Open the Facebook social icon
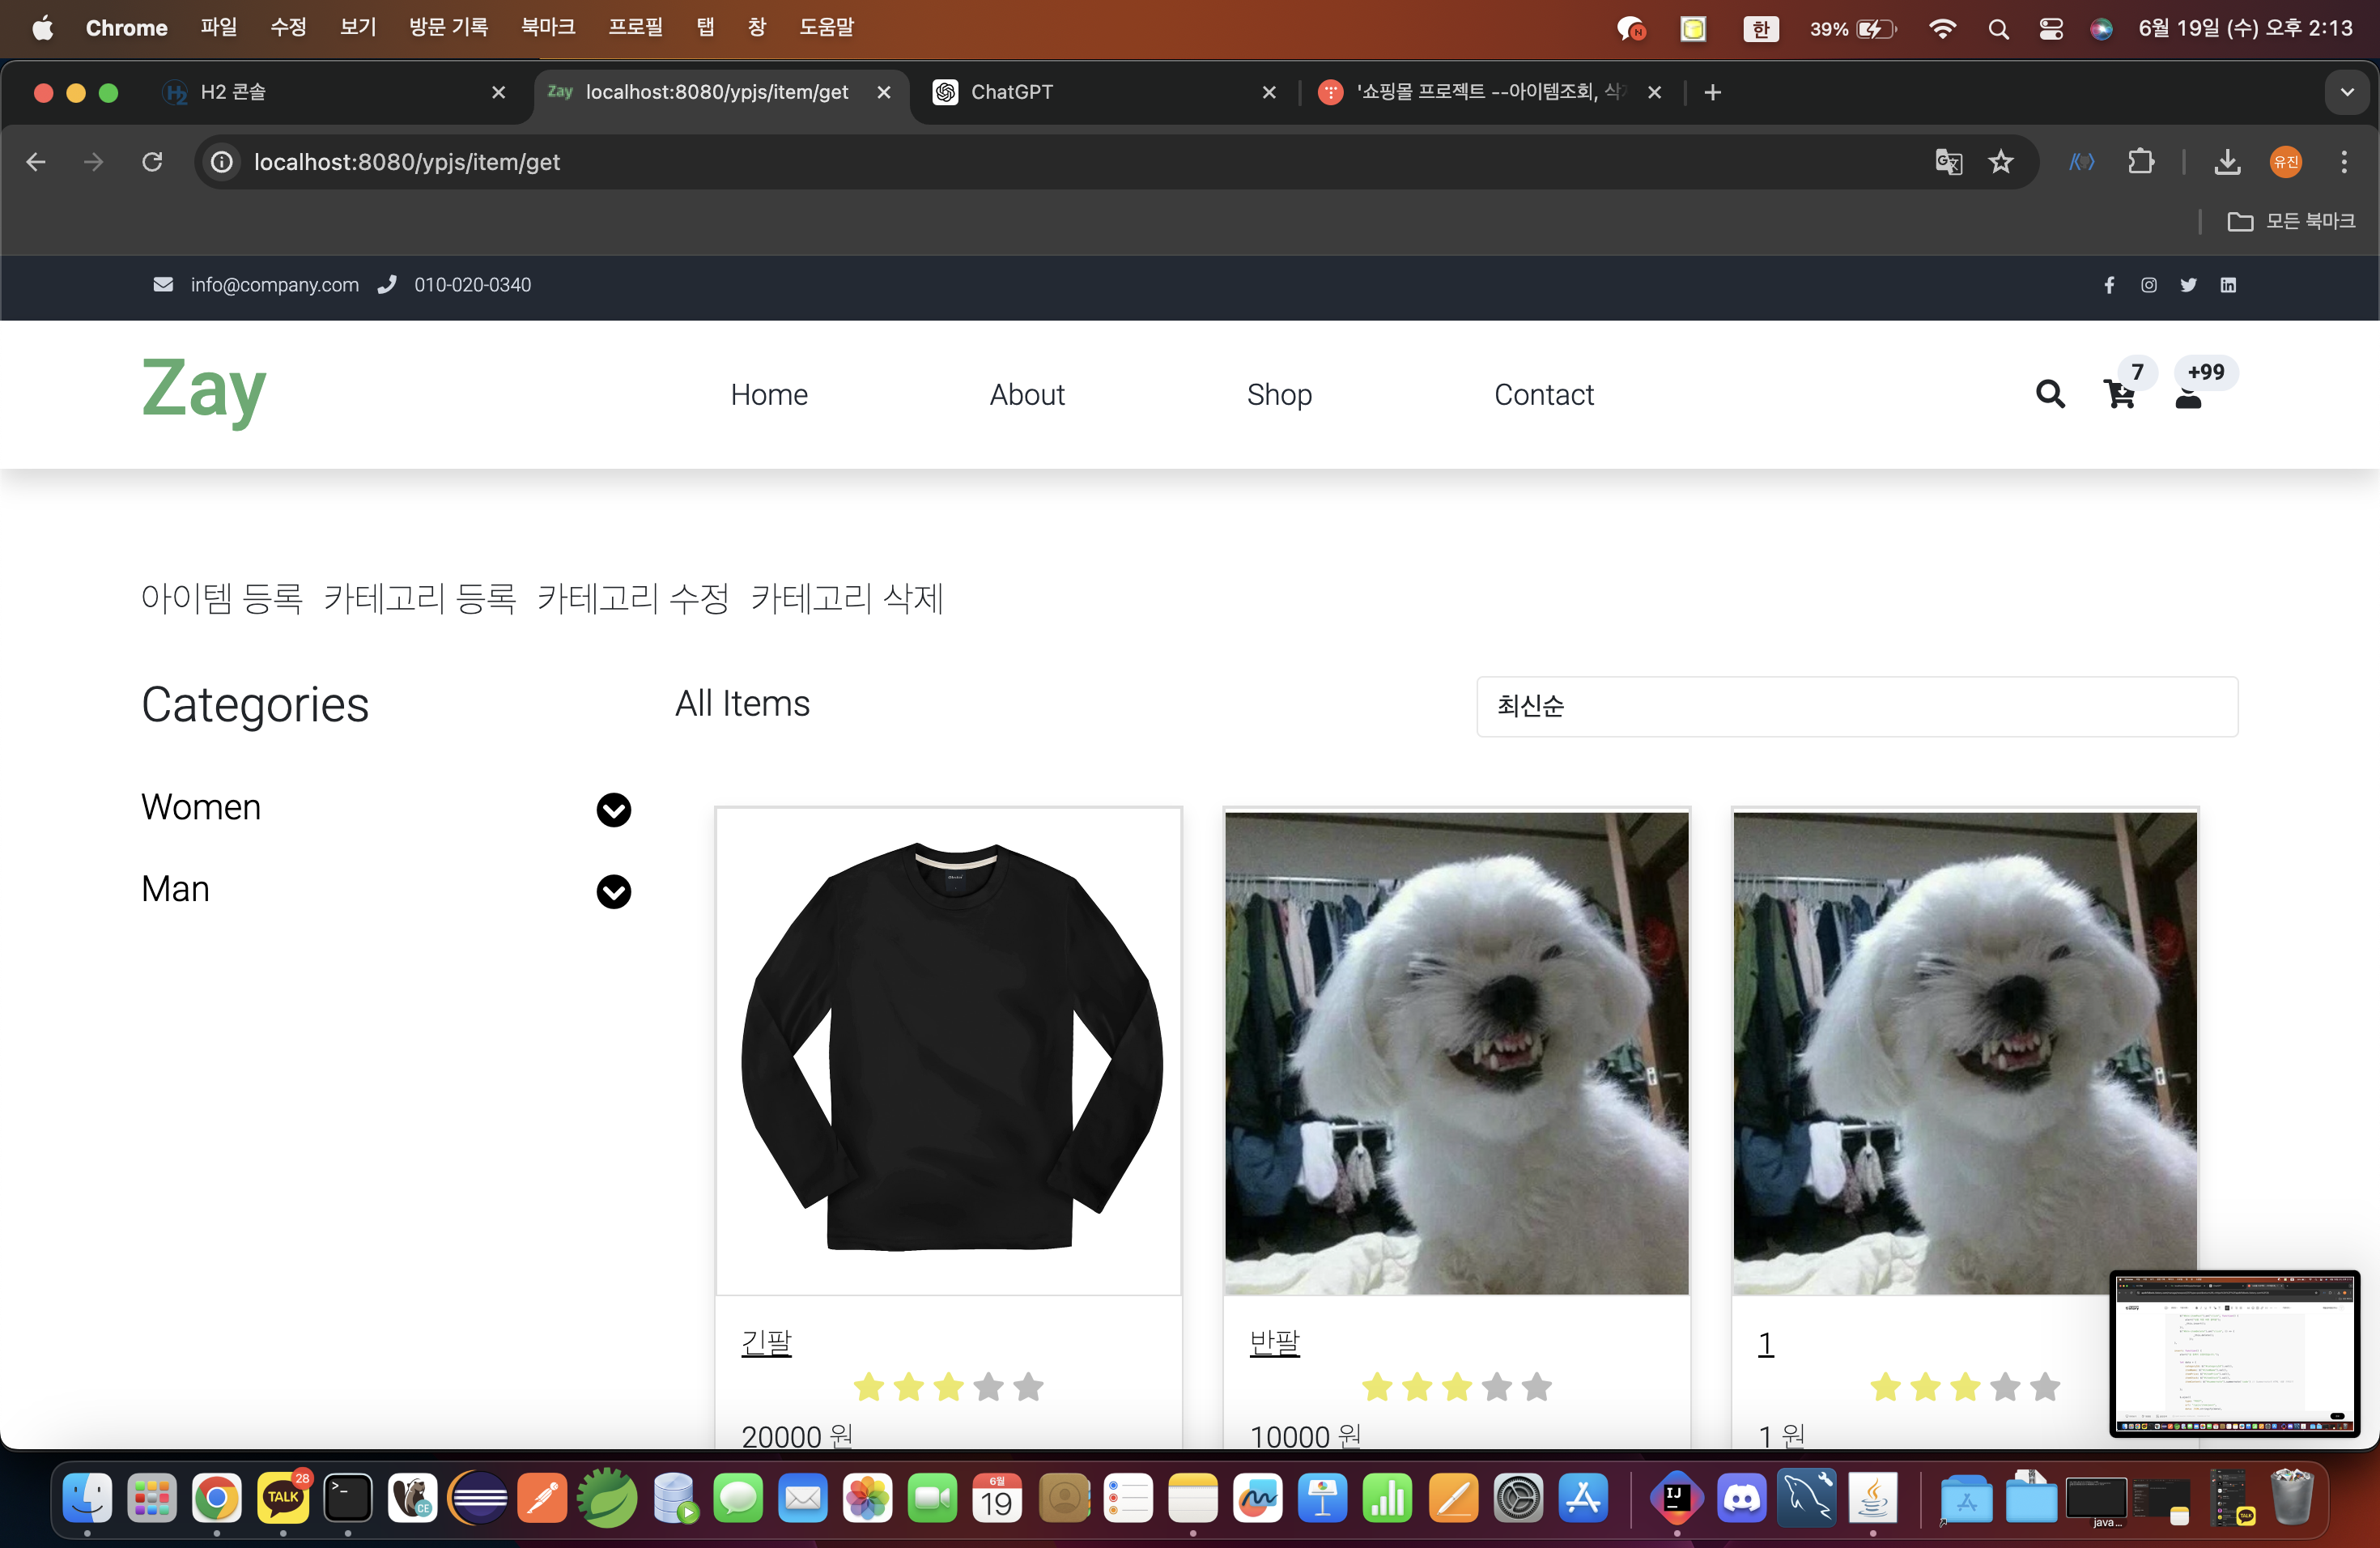The height and width of the screenshot is (1548, 2380). point(2109,285)
